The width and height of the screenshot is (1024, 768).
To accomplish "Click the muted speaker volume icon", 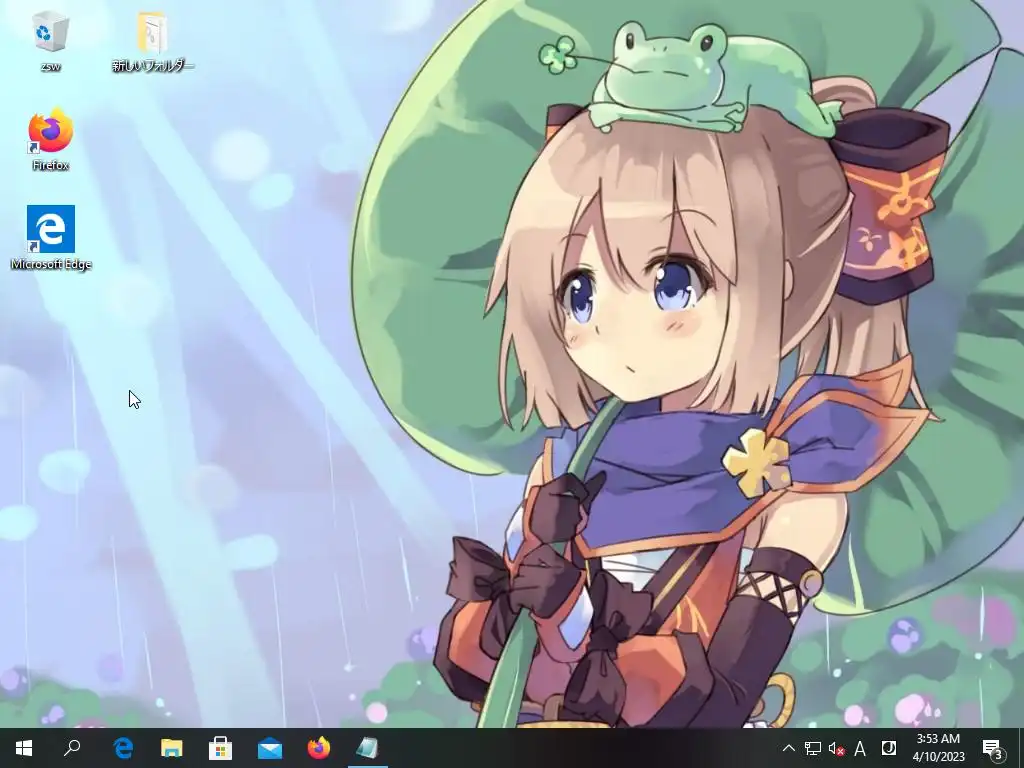I will pos(837,748).
